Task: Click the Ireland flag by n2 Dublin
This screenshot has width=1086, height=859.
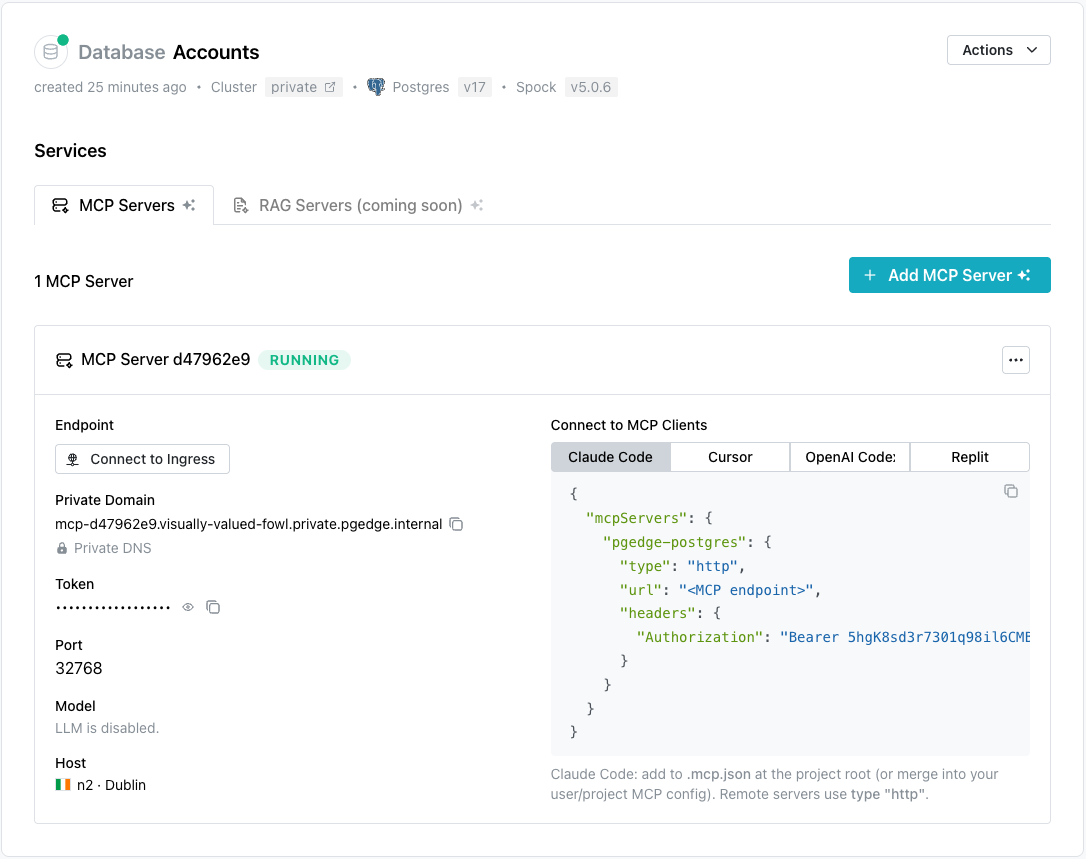Action: [63, 785]
